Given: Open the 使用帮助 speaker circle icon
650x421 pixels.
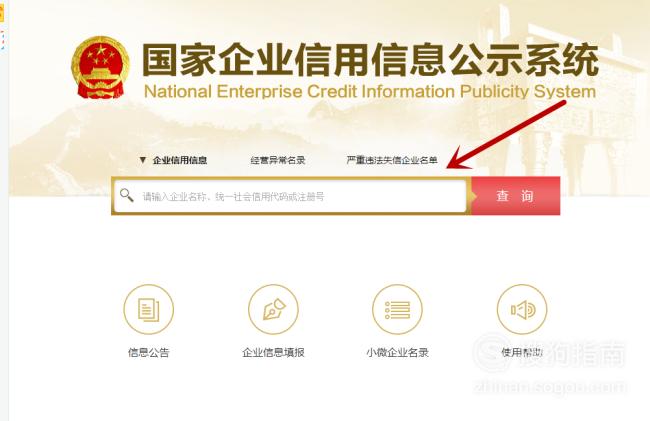Looking at the screenshot, I should click(x=522, y=310).
